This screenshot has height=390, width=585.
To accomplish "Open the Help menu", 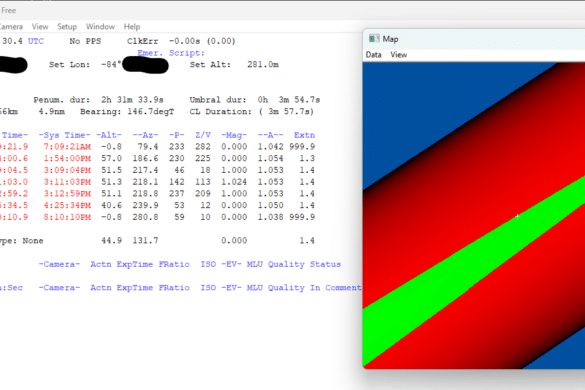I will pos(132,26).
